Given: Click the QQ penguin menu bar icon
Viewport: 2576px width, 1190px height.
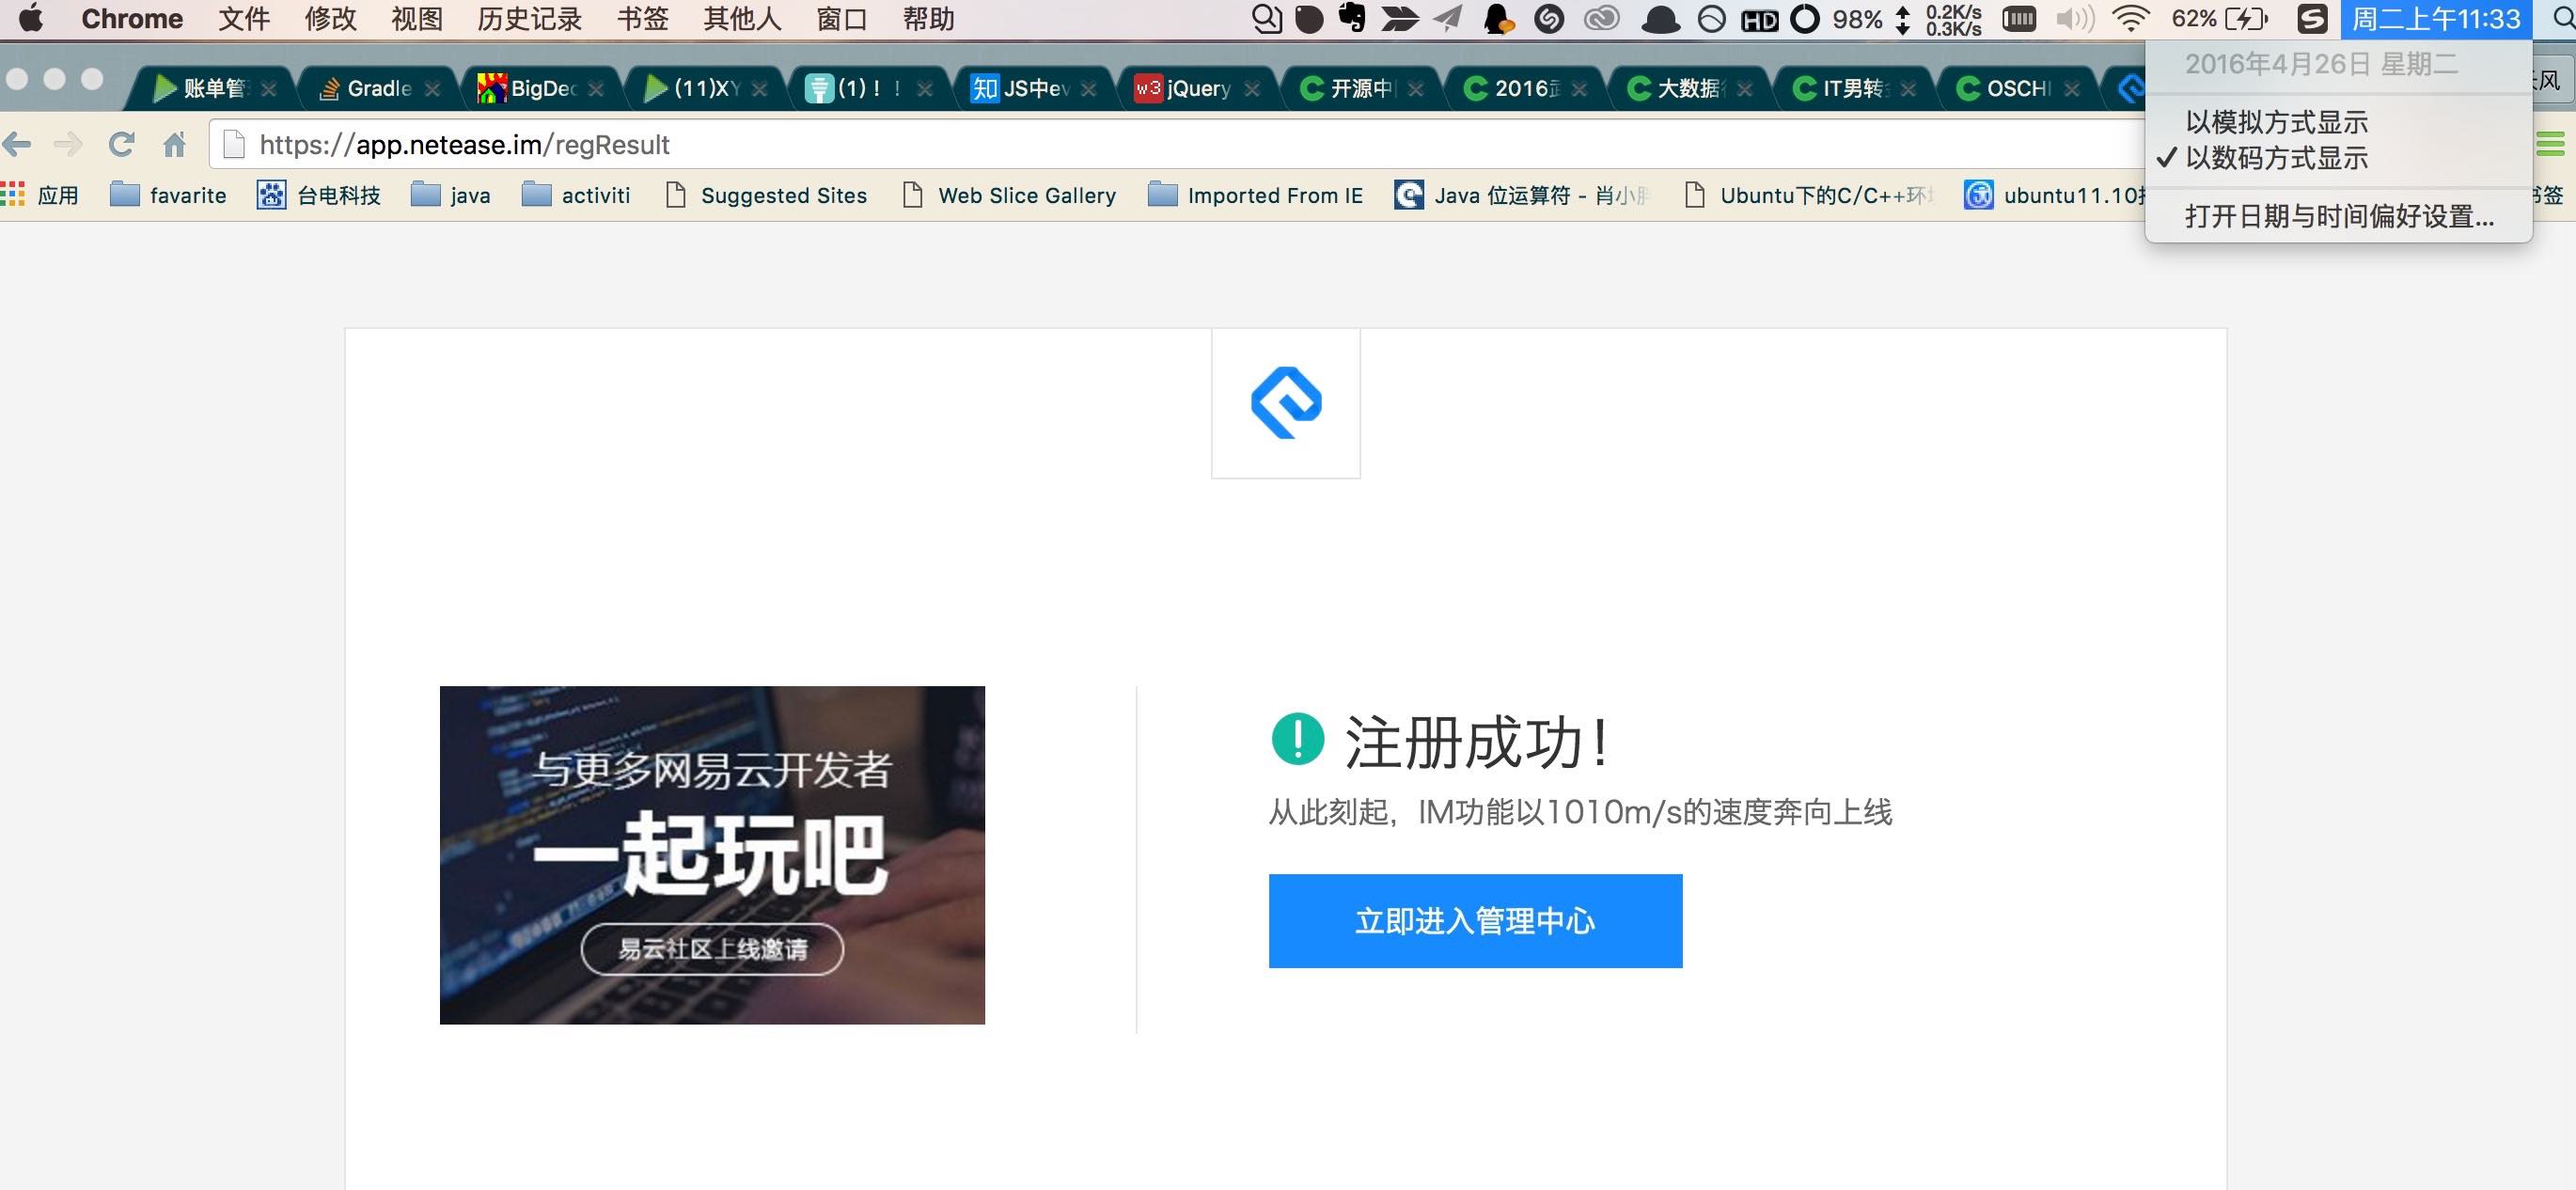Looking at the screenshot, I should (x=1497, y=19).
